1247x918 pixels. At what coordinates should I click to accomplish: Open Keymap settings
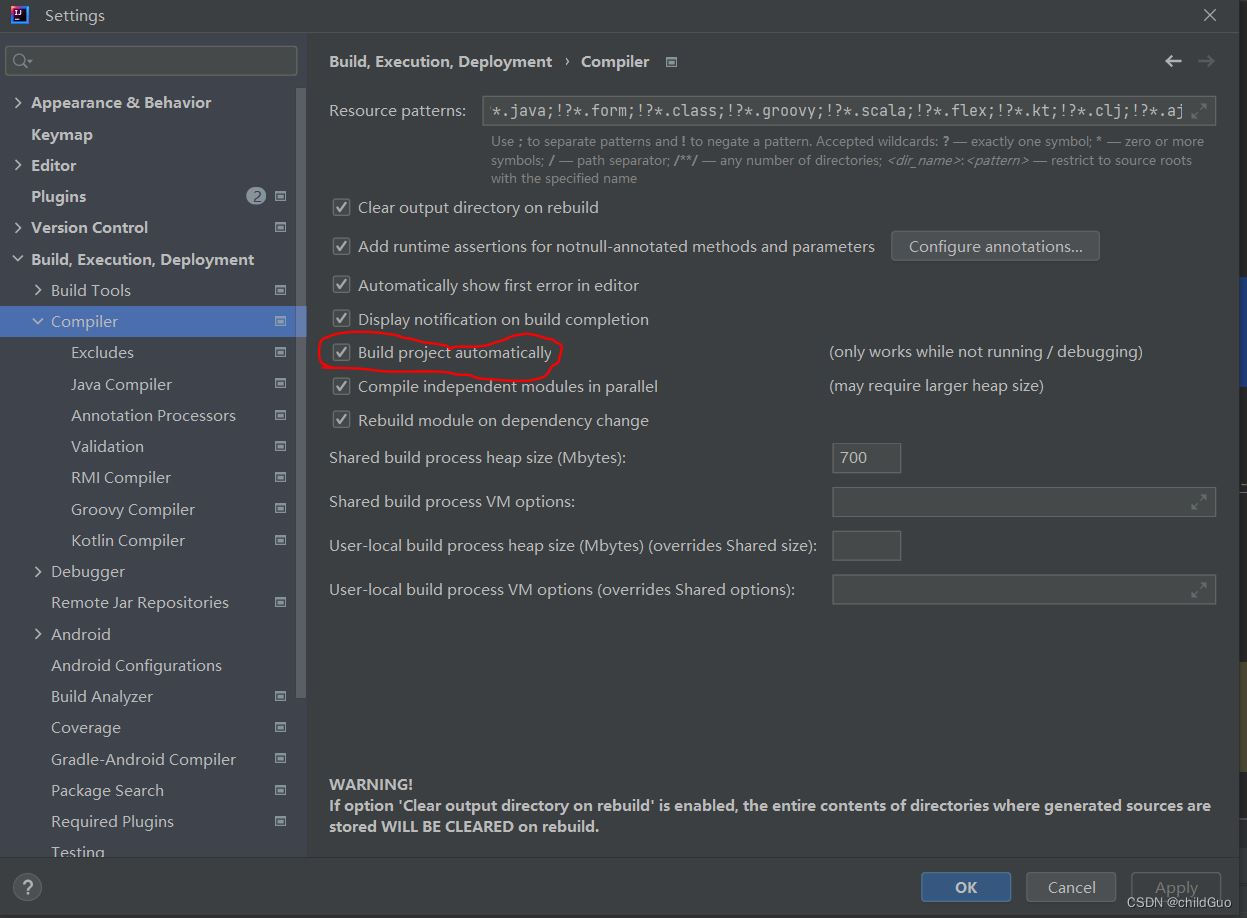[62, 134]
